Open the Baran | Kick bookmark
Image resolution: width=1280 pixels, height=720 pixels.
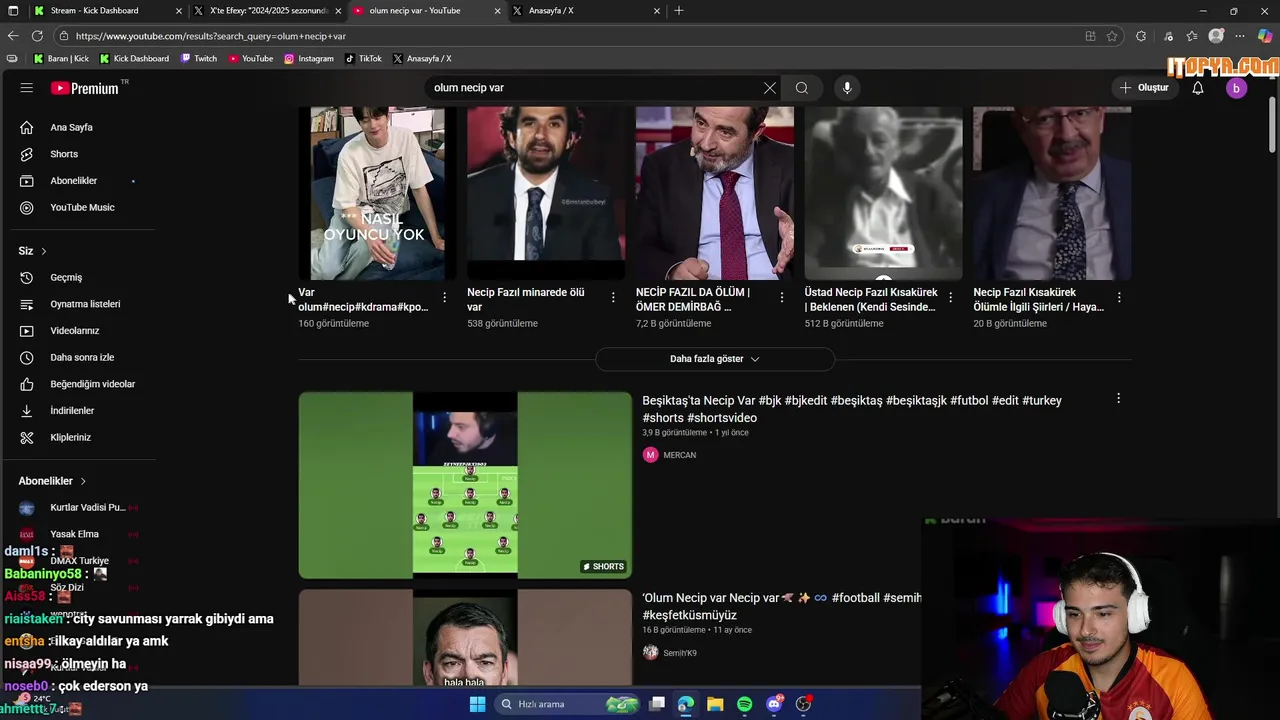[x=61, y=59]
